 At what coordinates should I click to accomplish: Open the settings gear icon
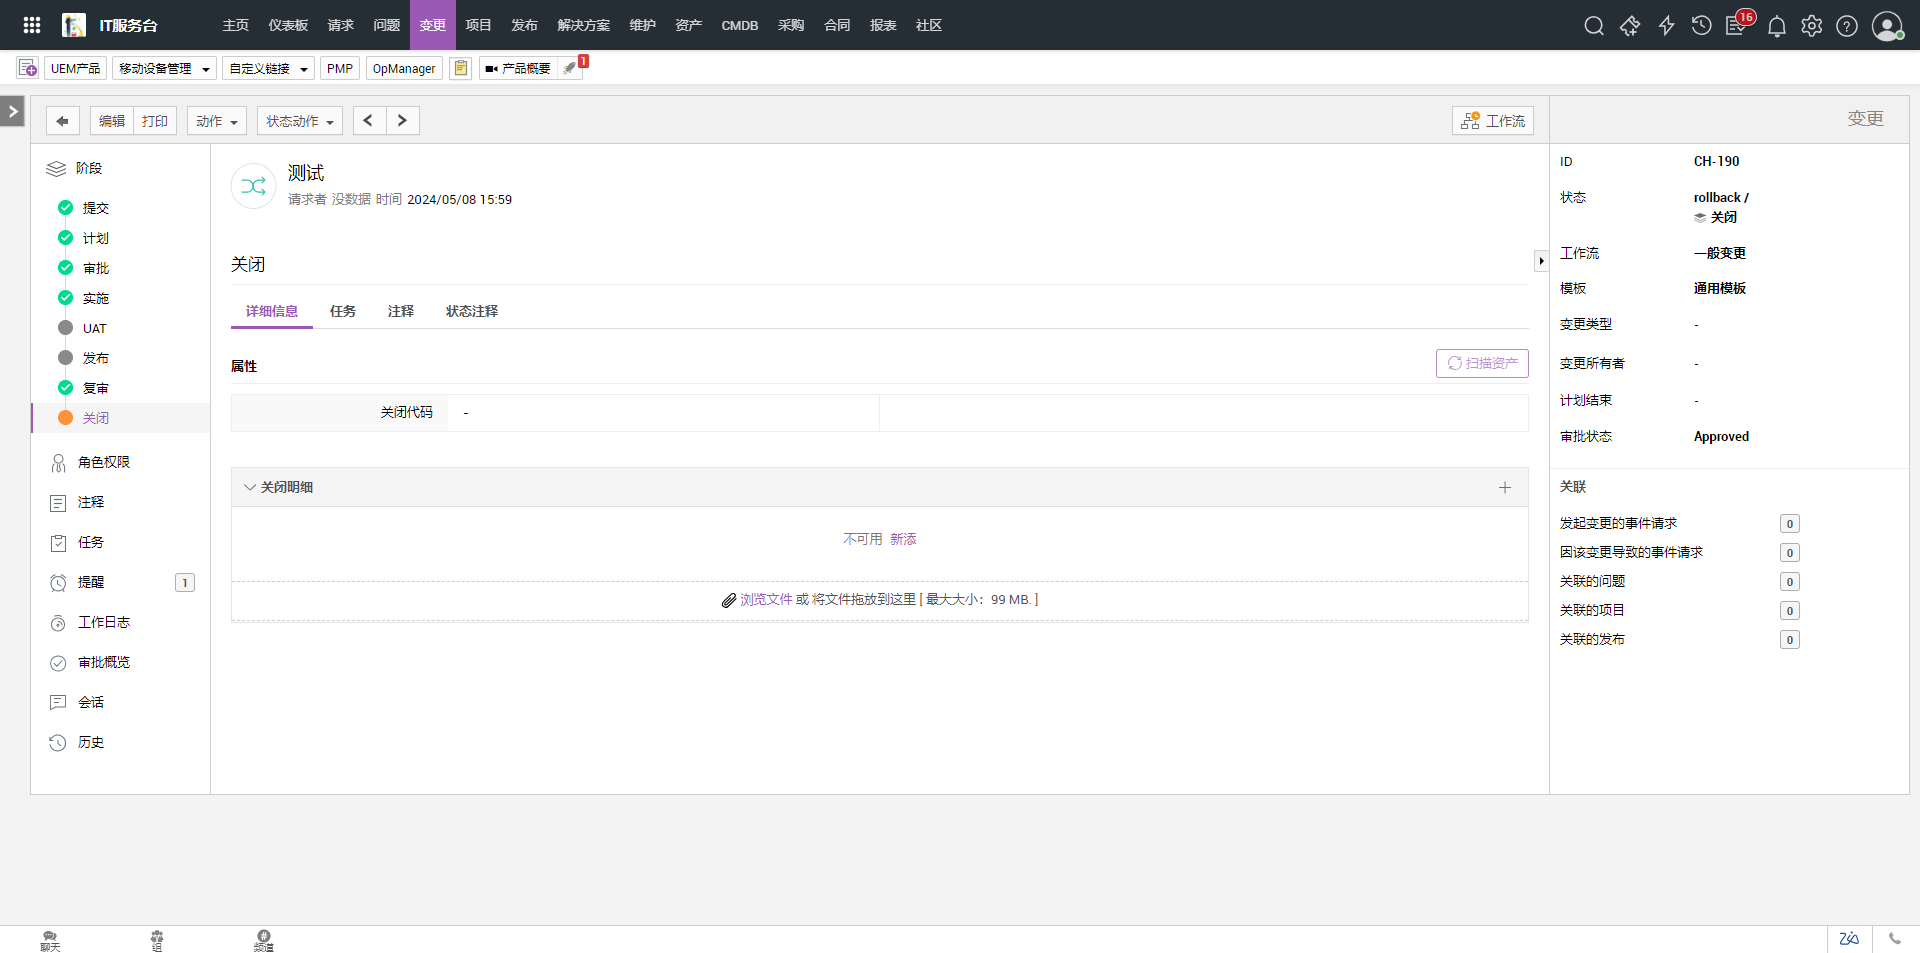(1811, 26)
